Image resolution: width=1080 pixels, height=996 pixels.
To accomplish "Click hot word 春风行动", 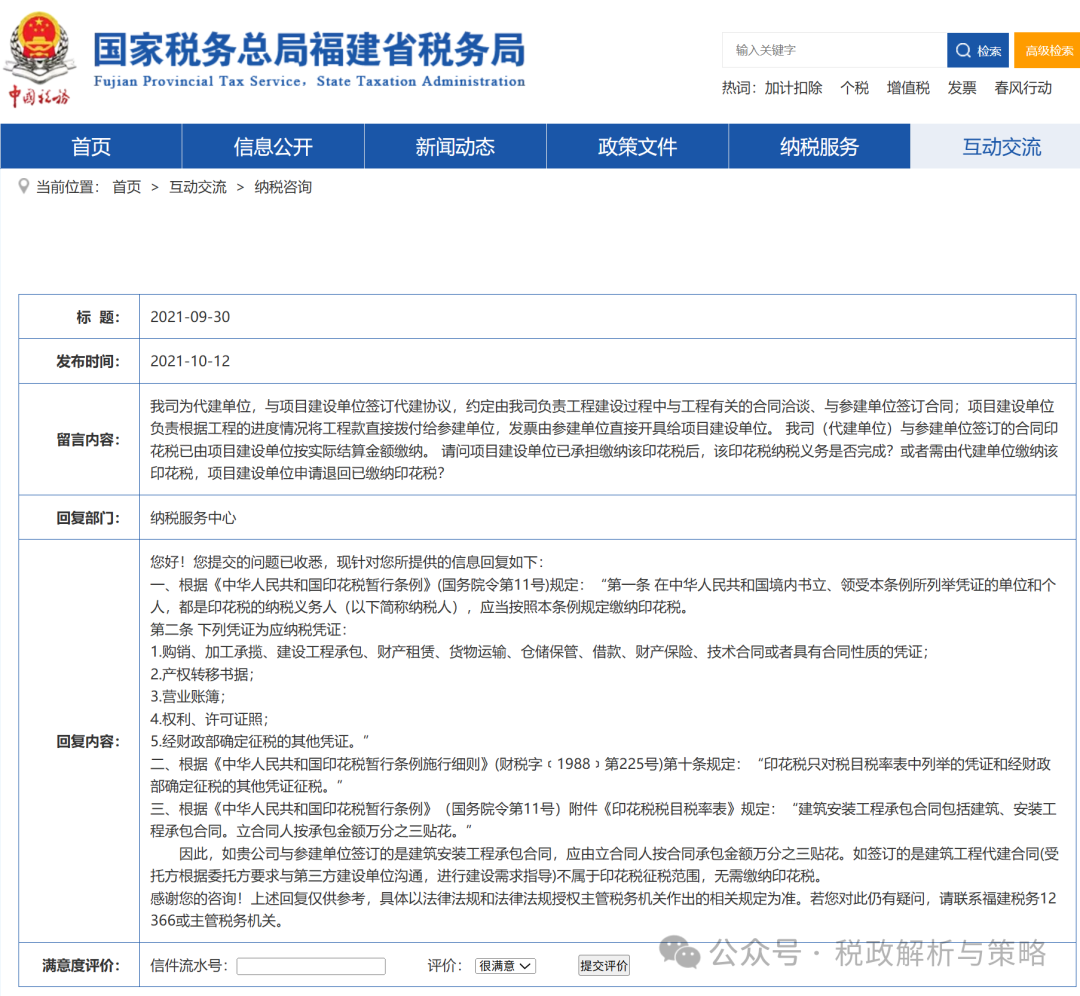I will tap(1023, 88).
